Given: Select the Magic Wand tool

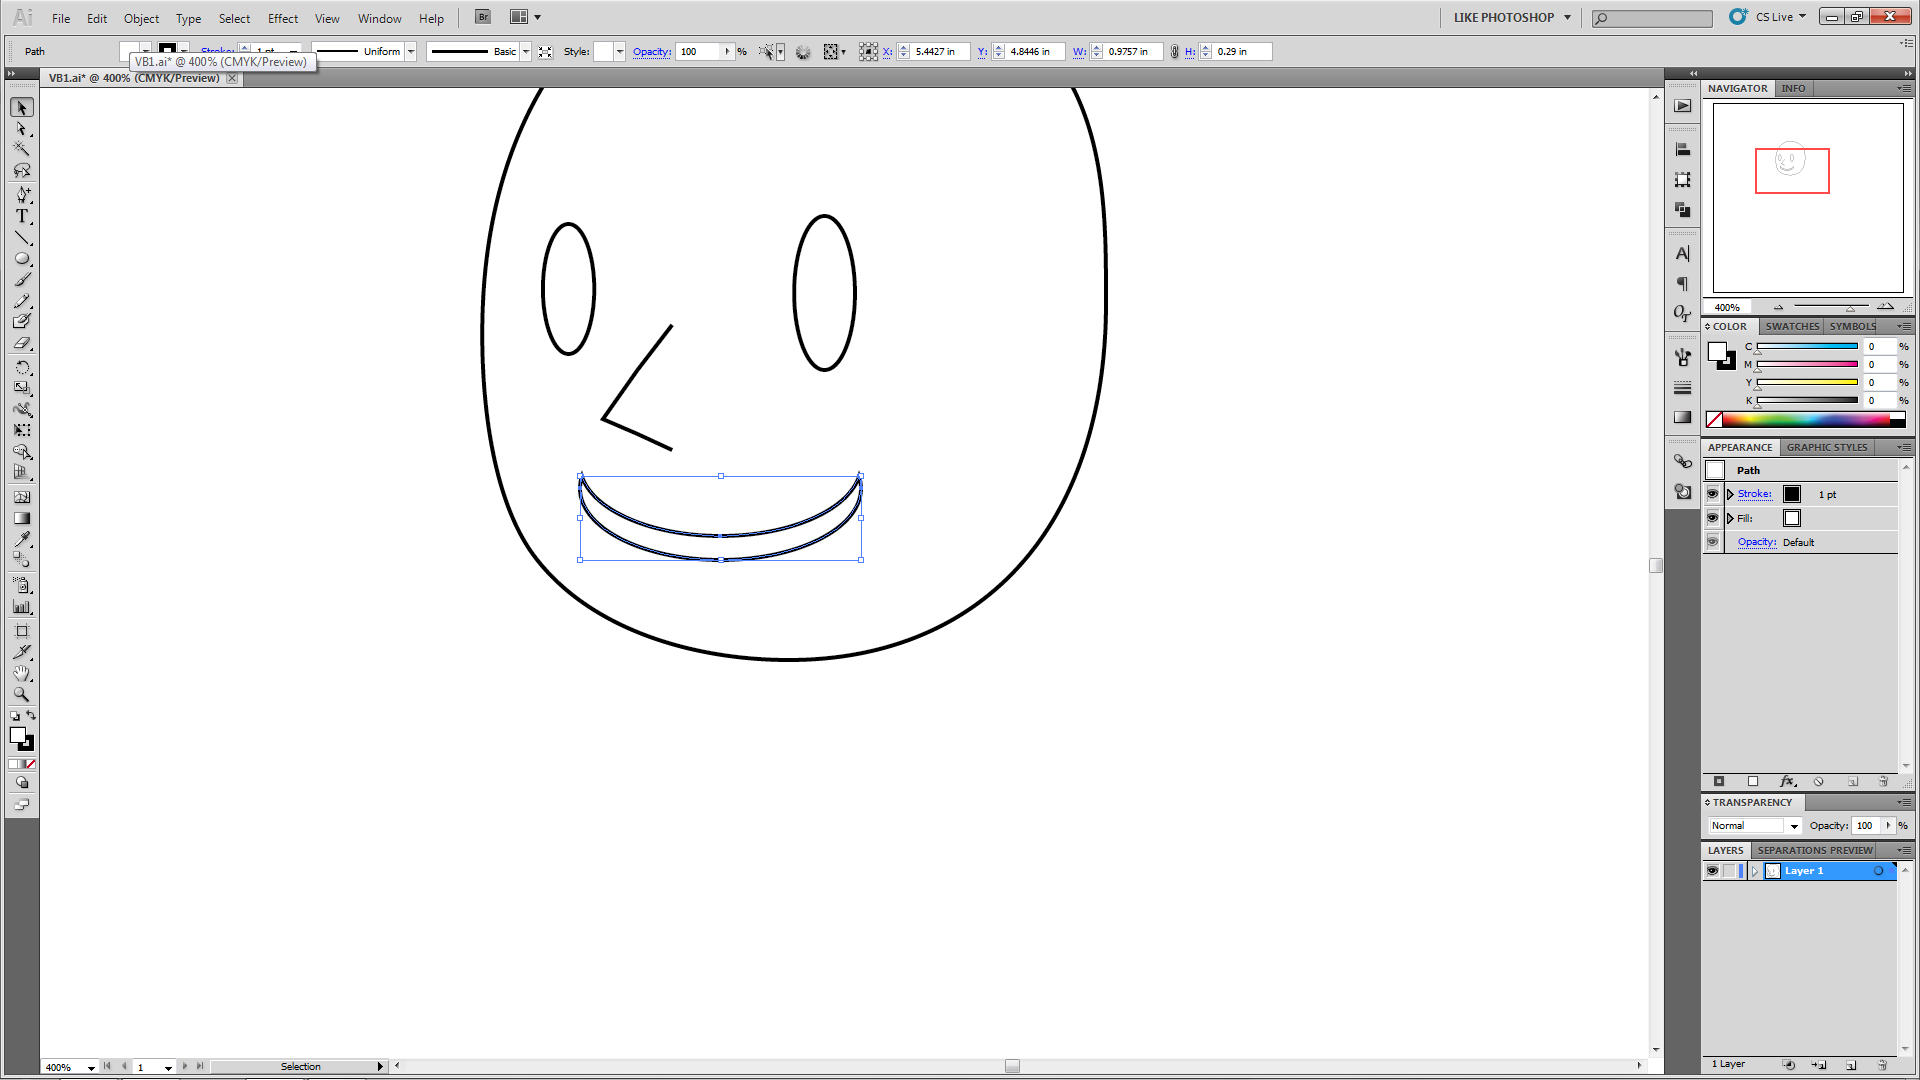Looking at the screenshot, I should pos(21,149).
